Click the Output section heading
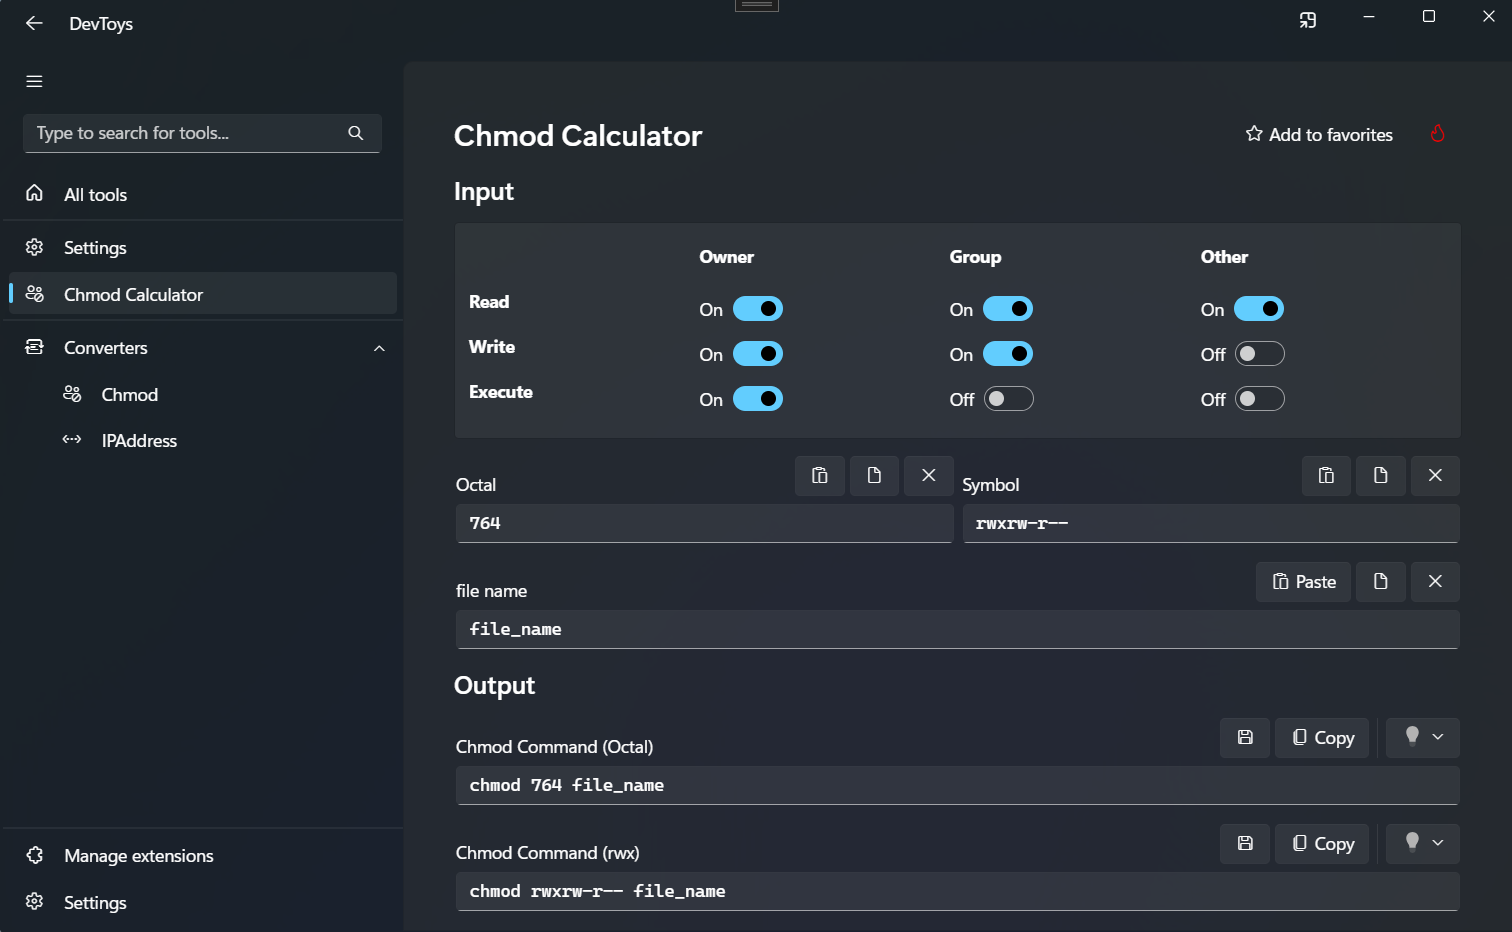The height and width of the screenshot is (932, 1512). [x=494, y=685]
